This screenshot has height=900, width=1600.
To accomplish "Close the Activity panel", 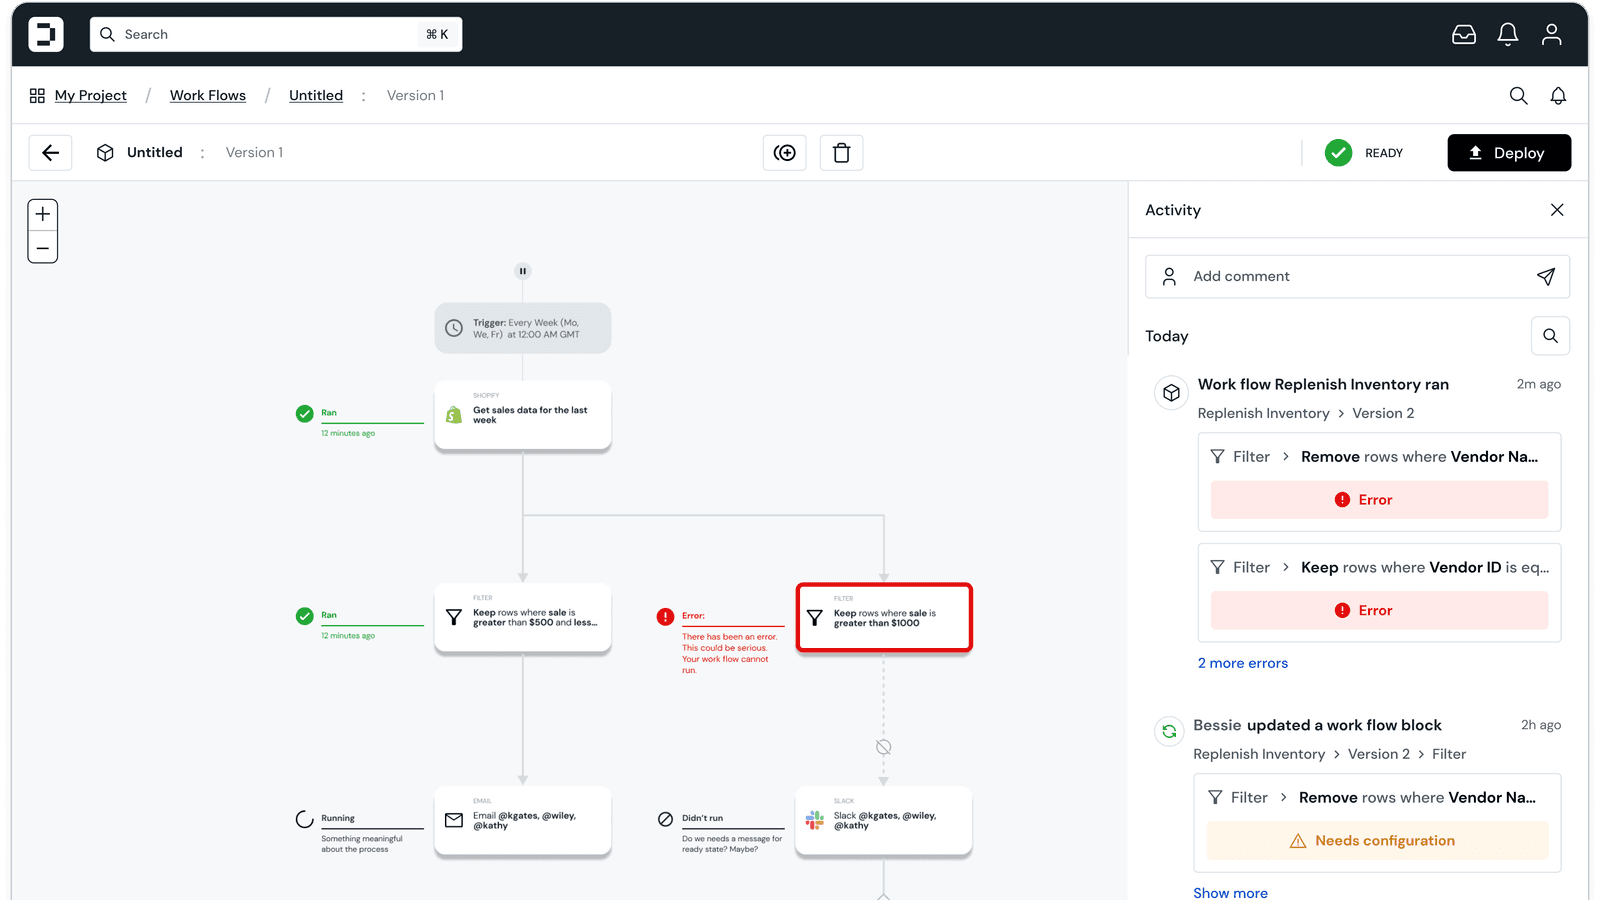I will [x=1556, y=210].
